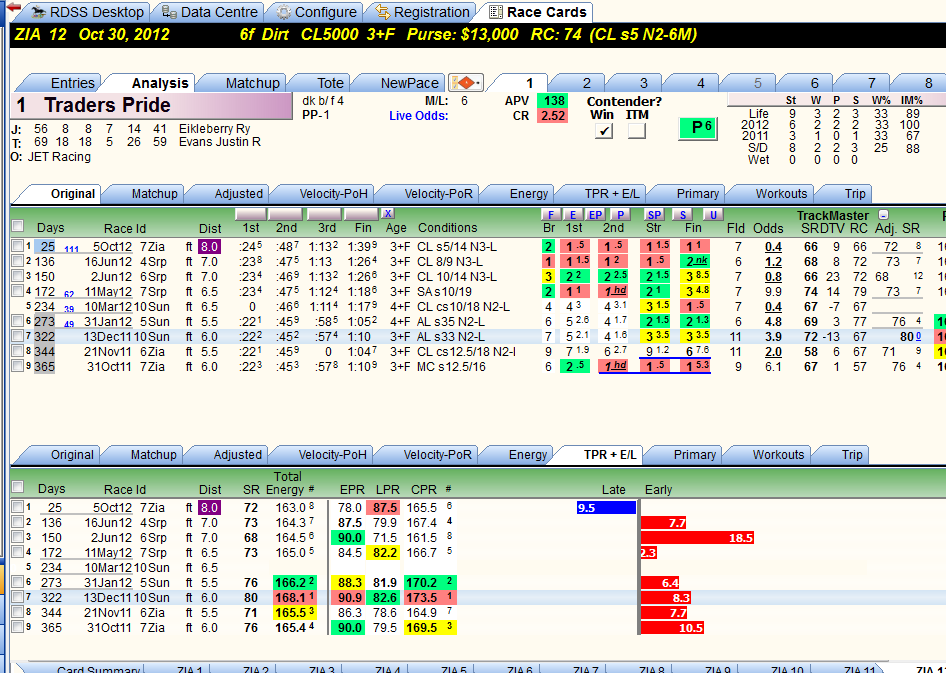This screenshot has width=946, height=673.
Task: Click the blank button above 3rd column
Action: point(324,214)
